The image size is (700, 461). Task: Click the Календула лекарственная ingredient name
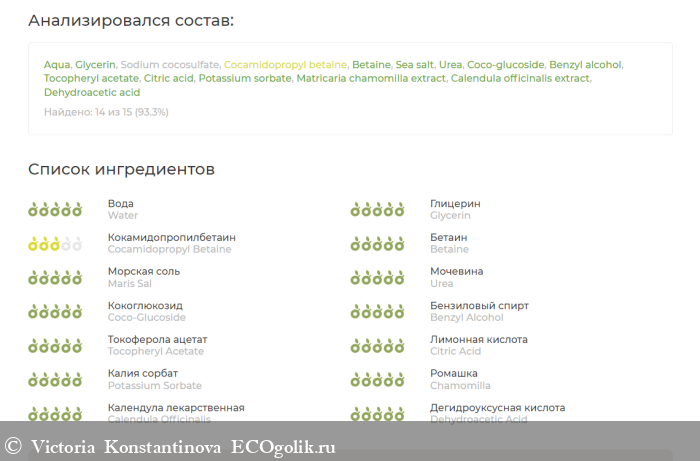tap(176, 407)
